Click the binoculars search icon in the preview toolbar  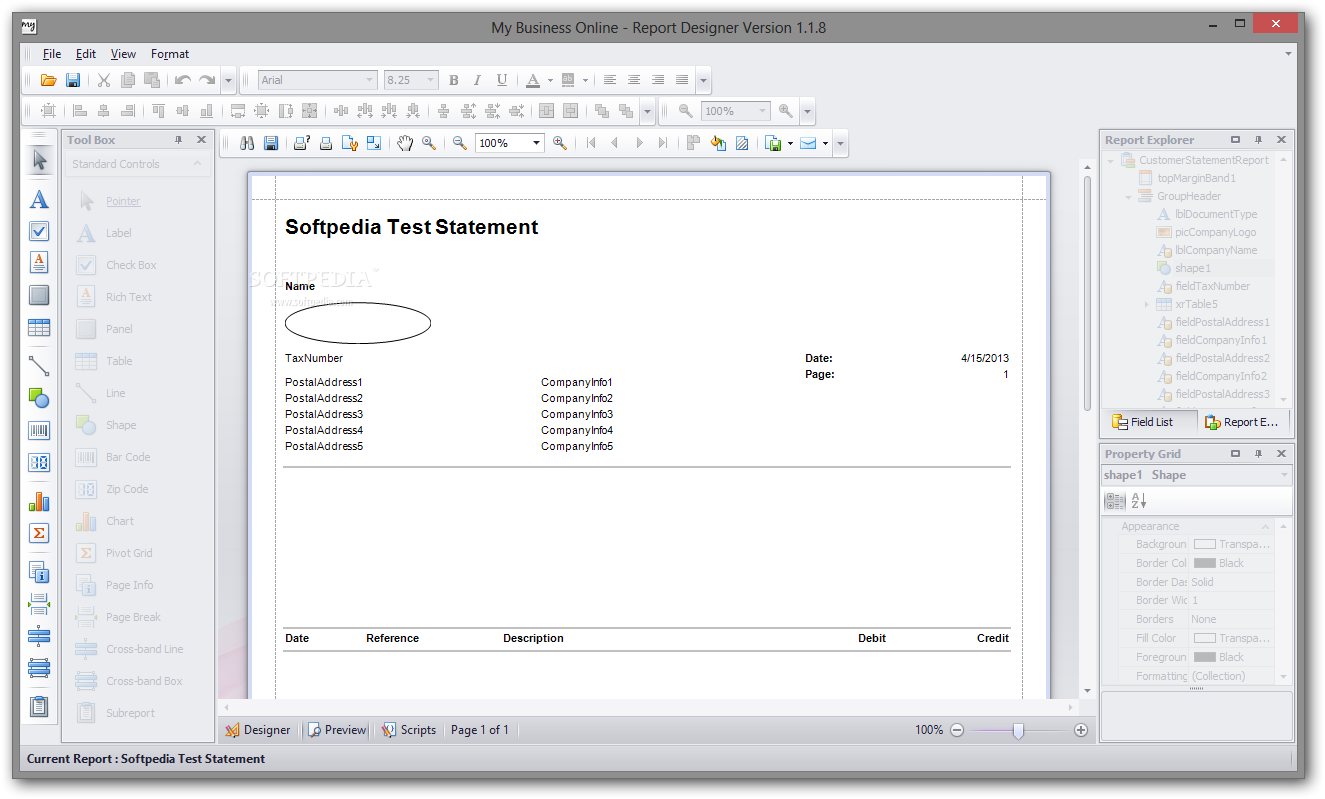point(247,143)
